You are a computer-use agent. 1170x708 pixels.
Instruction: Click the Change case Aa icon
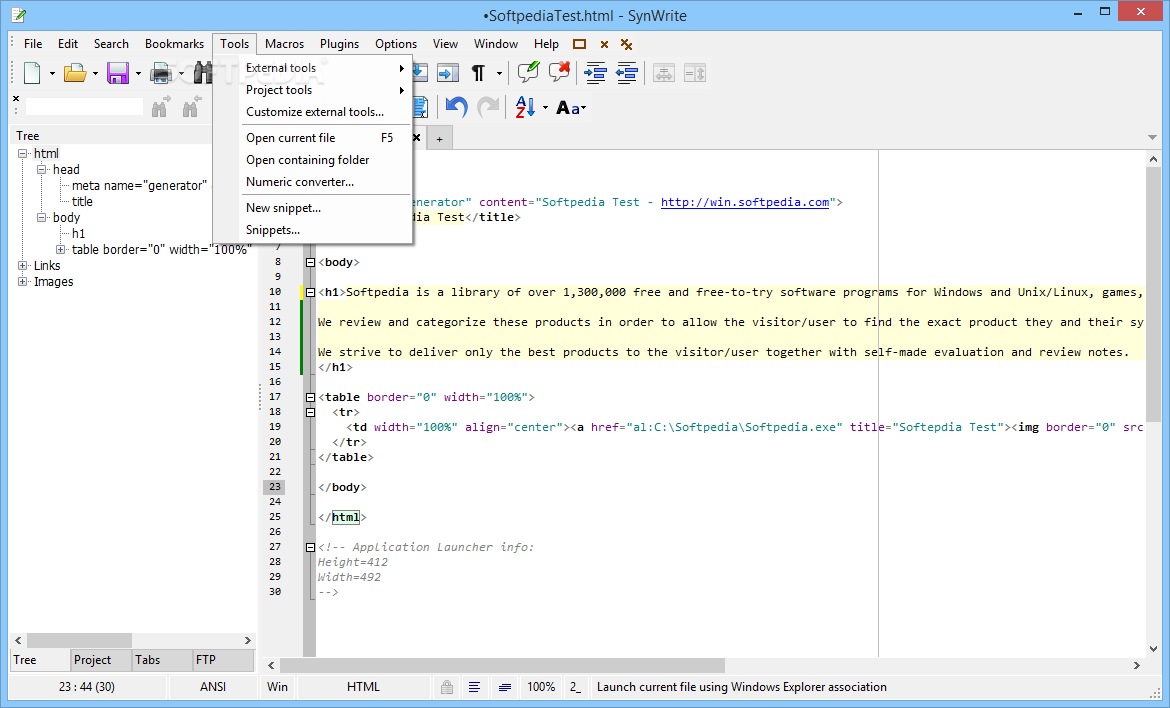pyautogui.click(x=568, y=108)
